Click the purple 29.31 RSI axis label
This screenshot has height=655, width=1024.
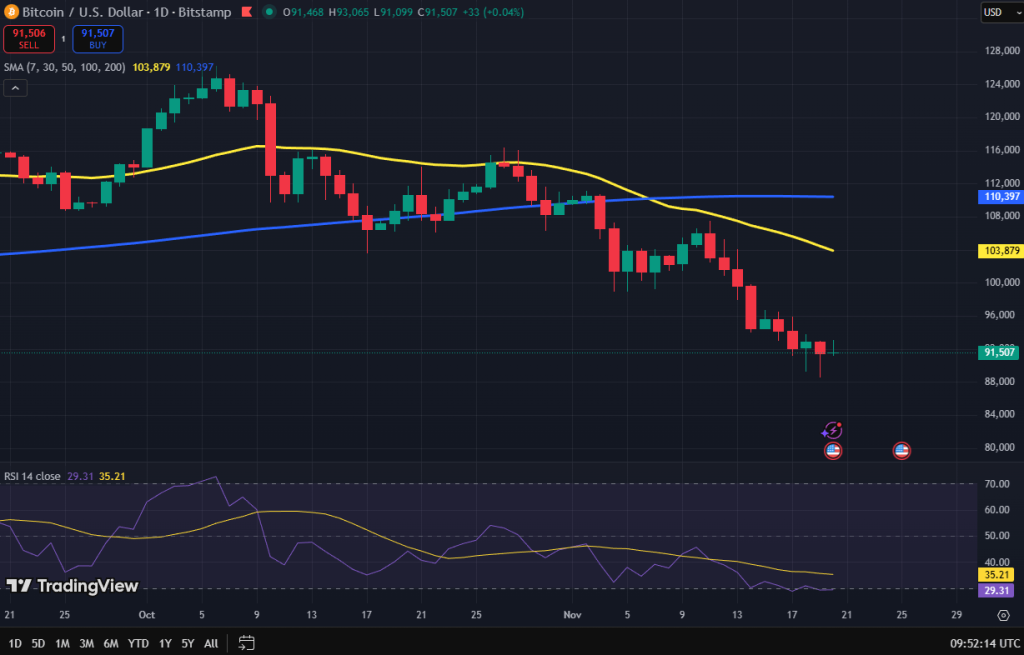(x=995, y=590)
